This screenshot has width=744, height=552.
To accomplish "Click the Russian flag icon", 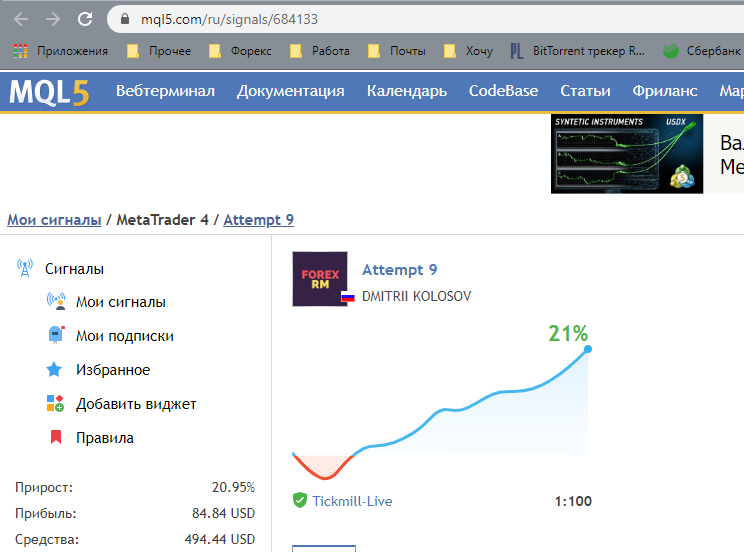I will (348, 298).
